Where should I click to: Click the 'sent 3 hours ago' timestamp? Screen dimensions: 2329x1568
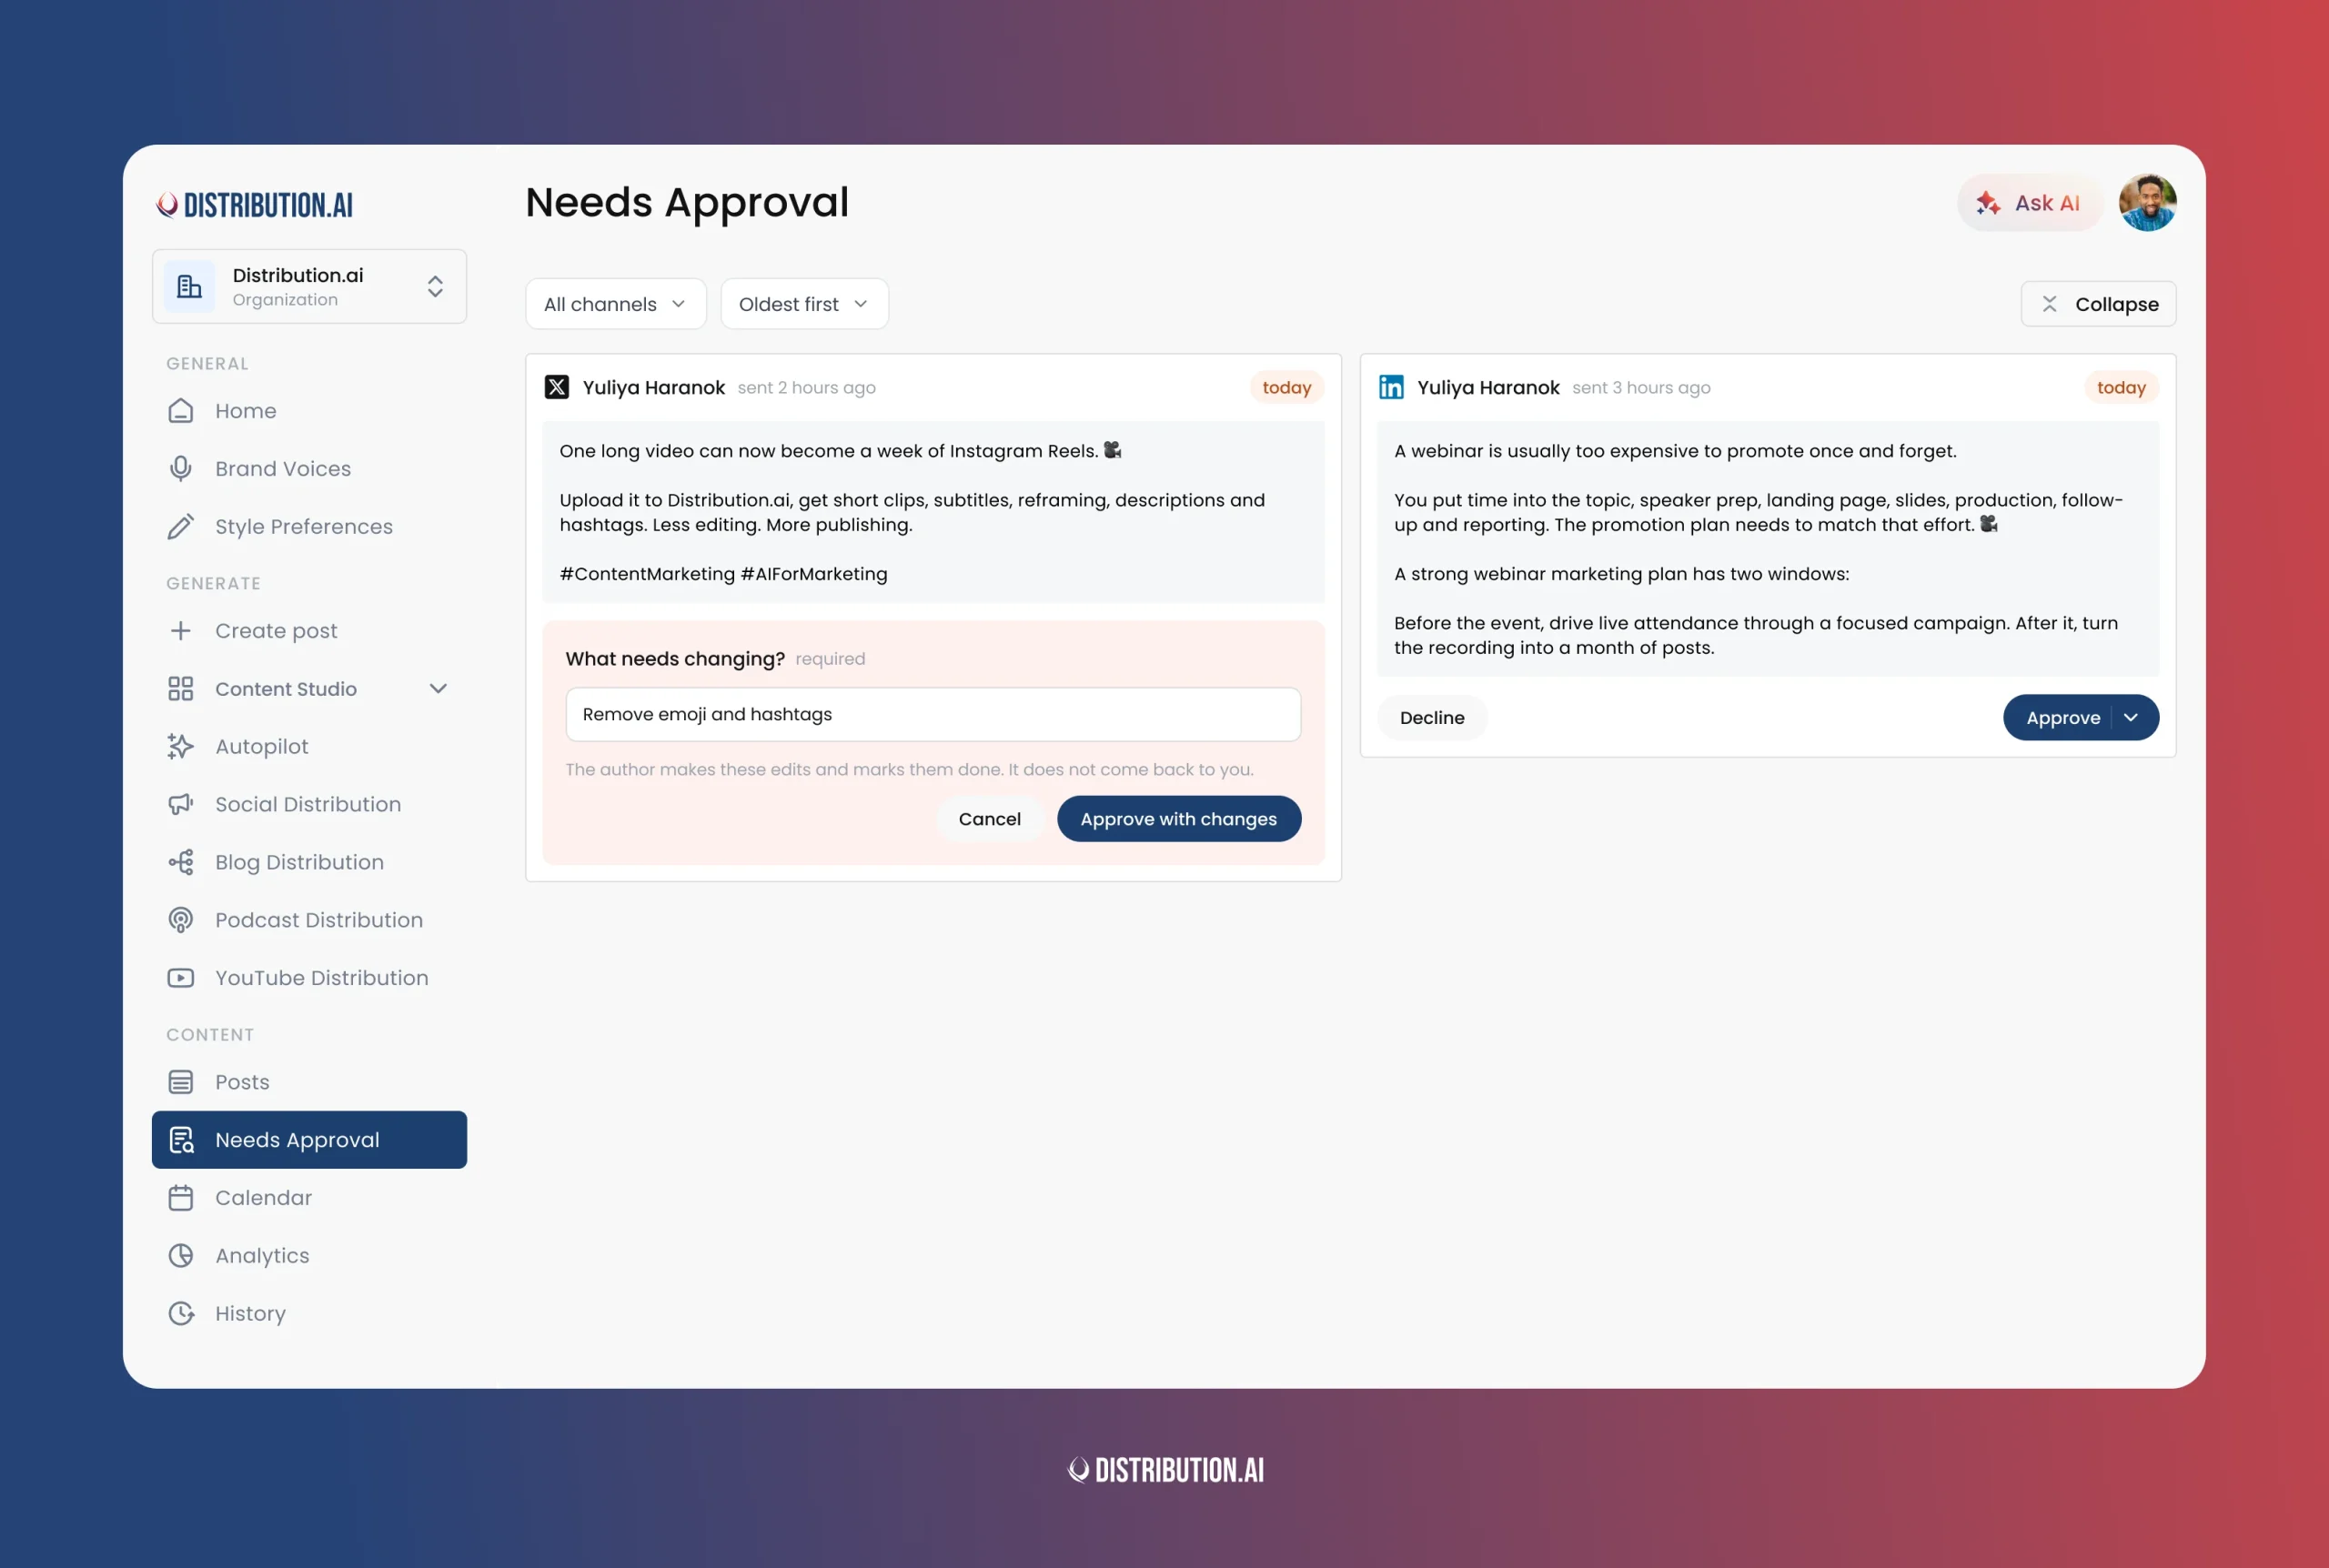coord(1641,388)
